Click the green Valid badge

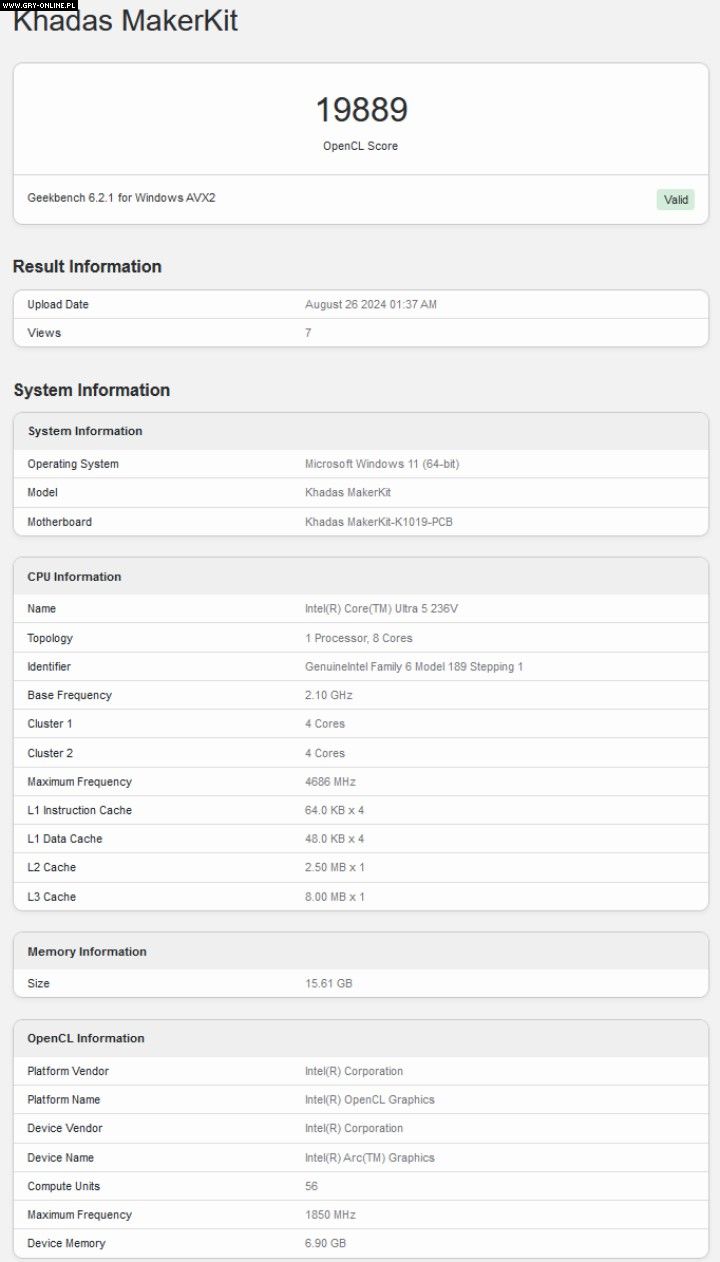(x=676, y=200)
